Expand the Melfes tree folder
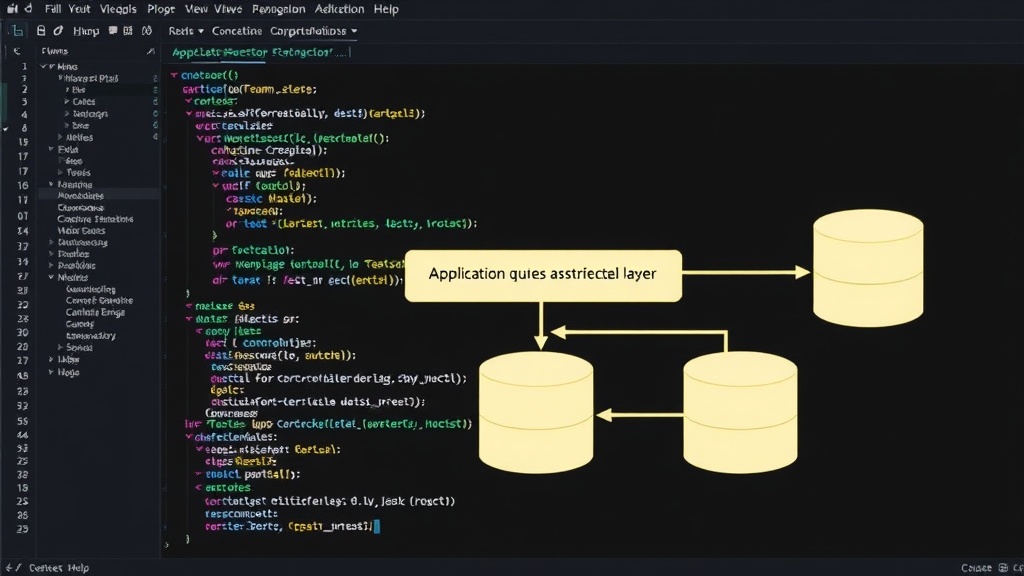Image resolution: width=1024 pixels, height=576 pixels. coord(60,137)
